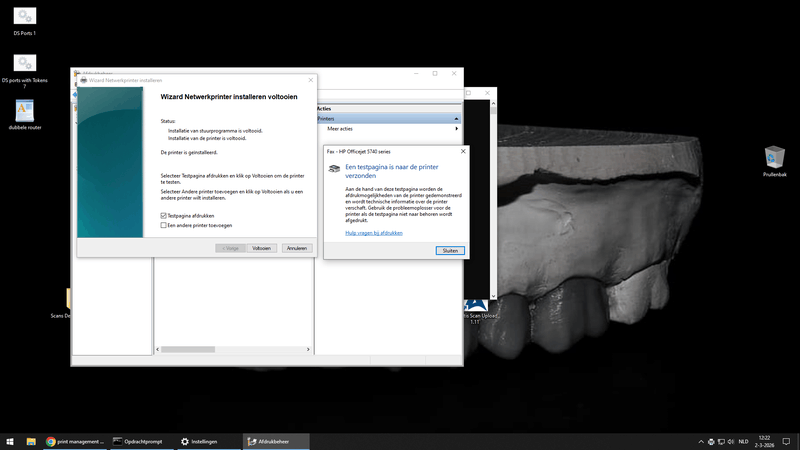
Task: Click the printer icon in test dialog
Action: (334, 169)
